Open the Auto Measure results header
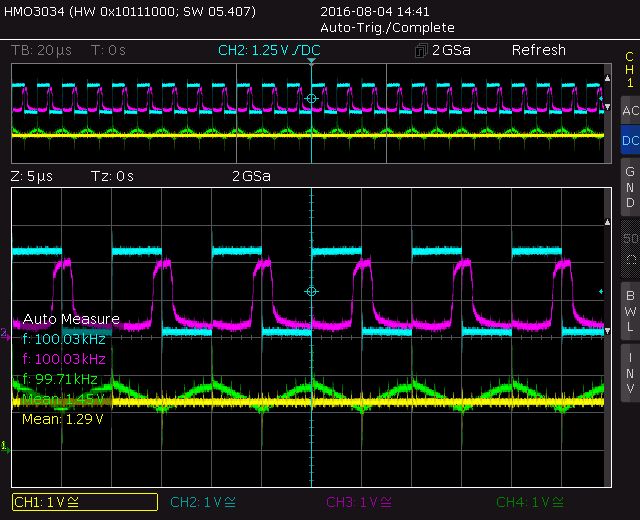 pyautogui.click(x=71, y=319)
